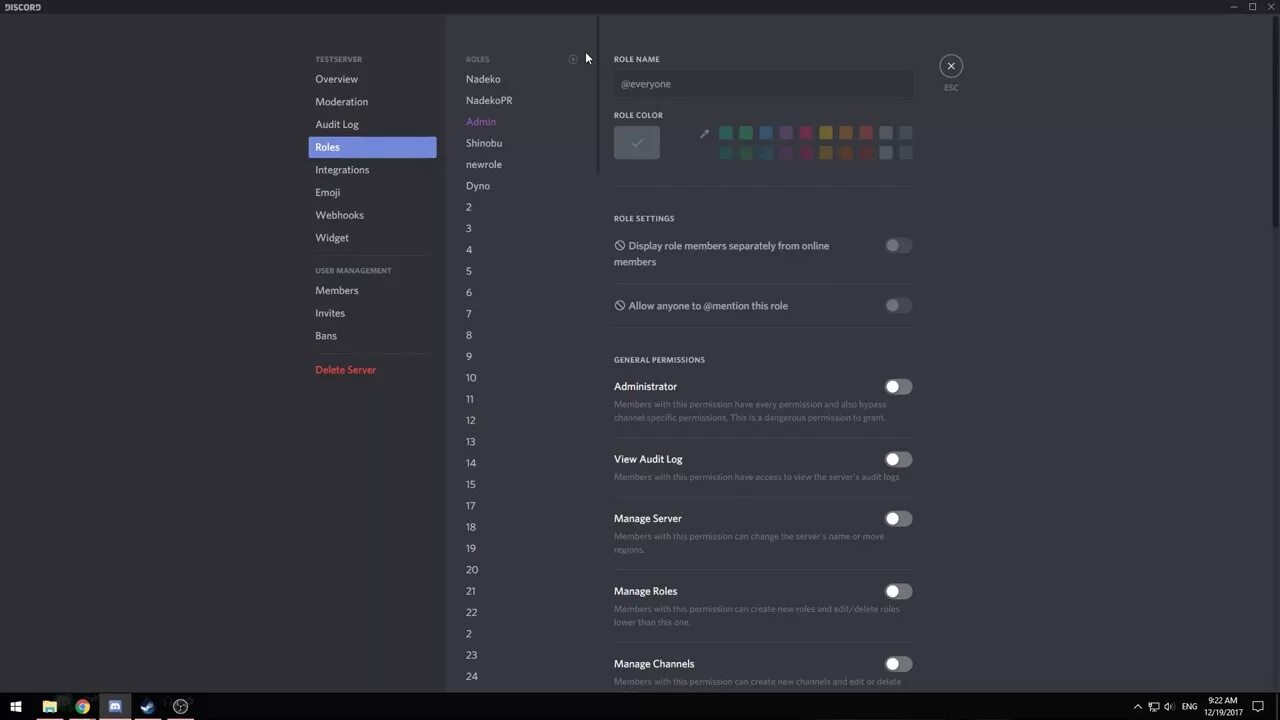The image size is (1280, 720).
Task: Select the default gray role color box
Action: point(637,142)
